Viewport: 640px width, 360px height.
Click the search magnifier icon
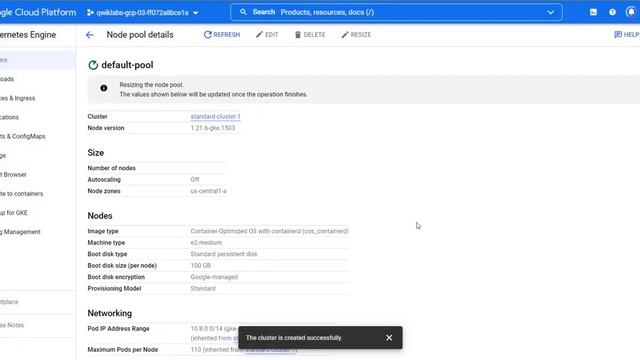[x=243, y=12]
